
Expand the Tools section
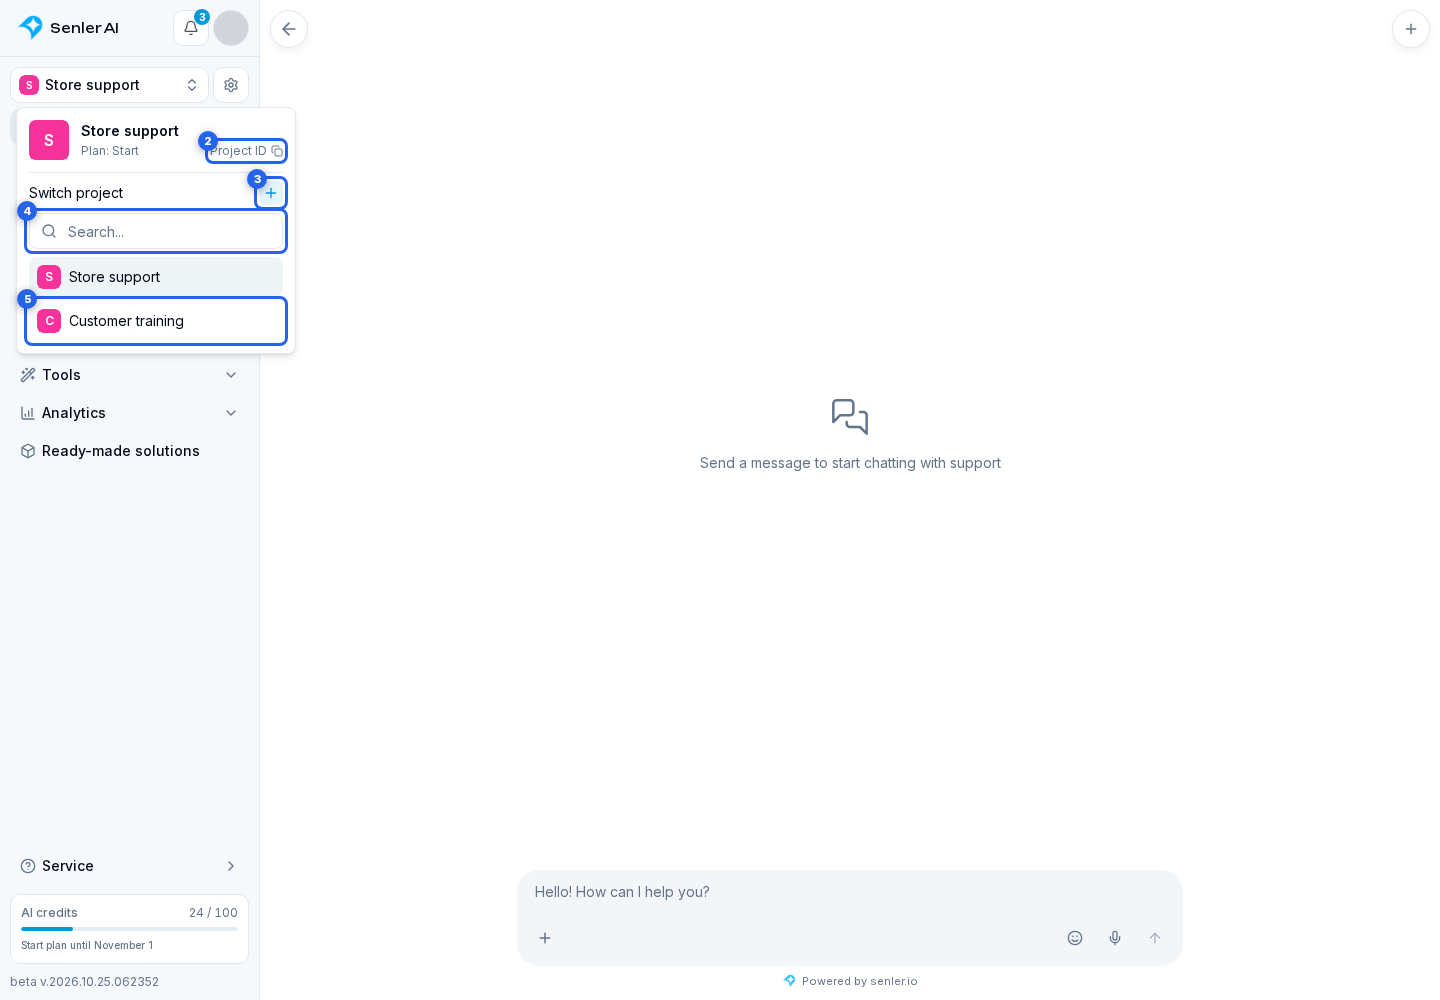click(x=130, y=375)
